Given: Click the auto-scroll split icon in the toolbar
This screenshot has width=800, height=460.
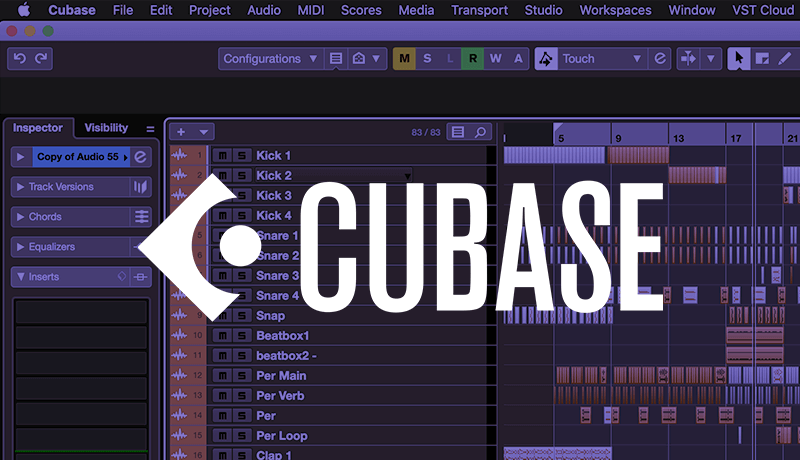Looking at the screenshot, I should click(688, 59).
